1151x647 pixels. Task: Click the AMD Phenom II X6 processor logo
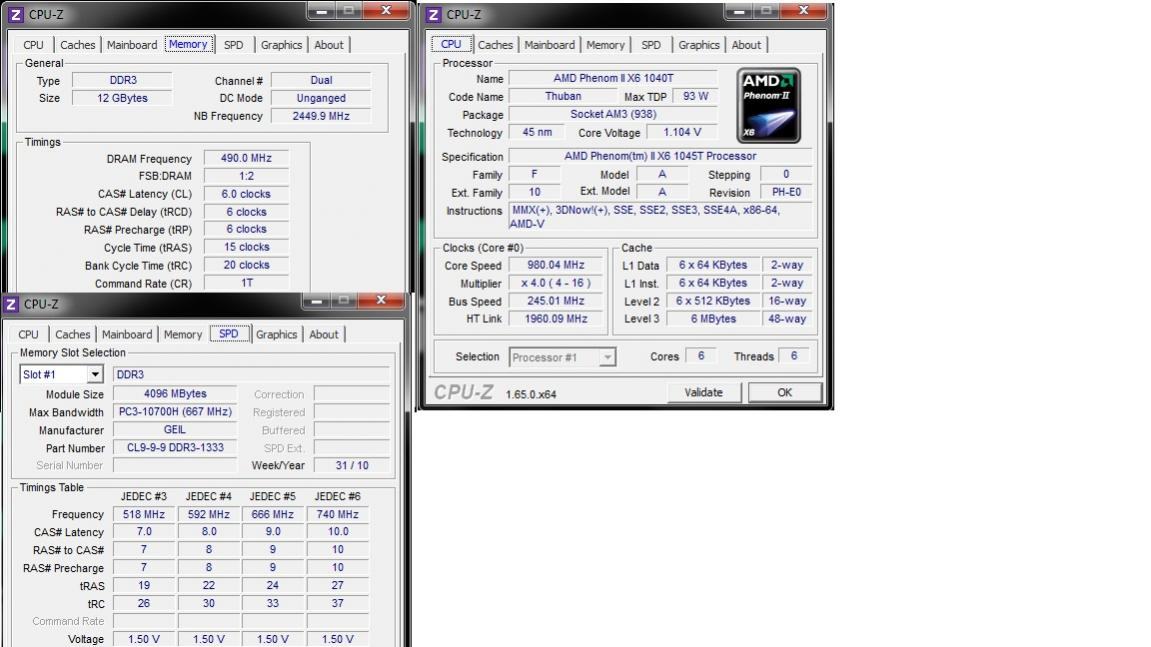click(769, 106)
